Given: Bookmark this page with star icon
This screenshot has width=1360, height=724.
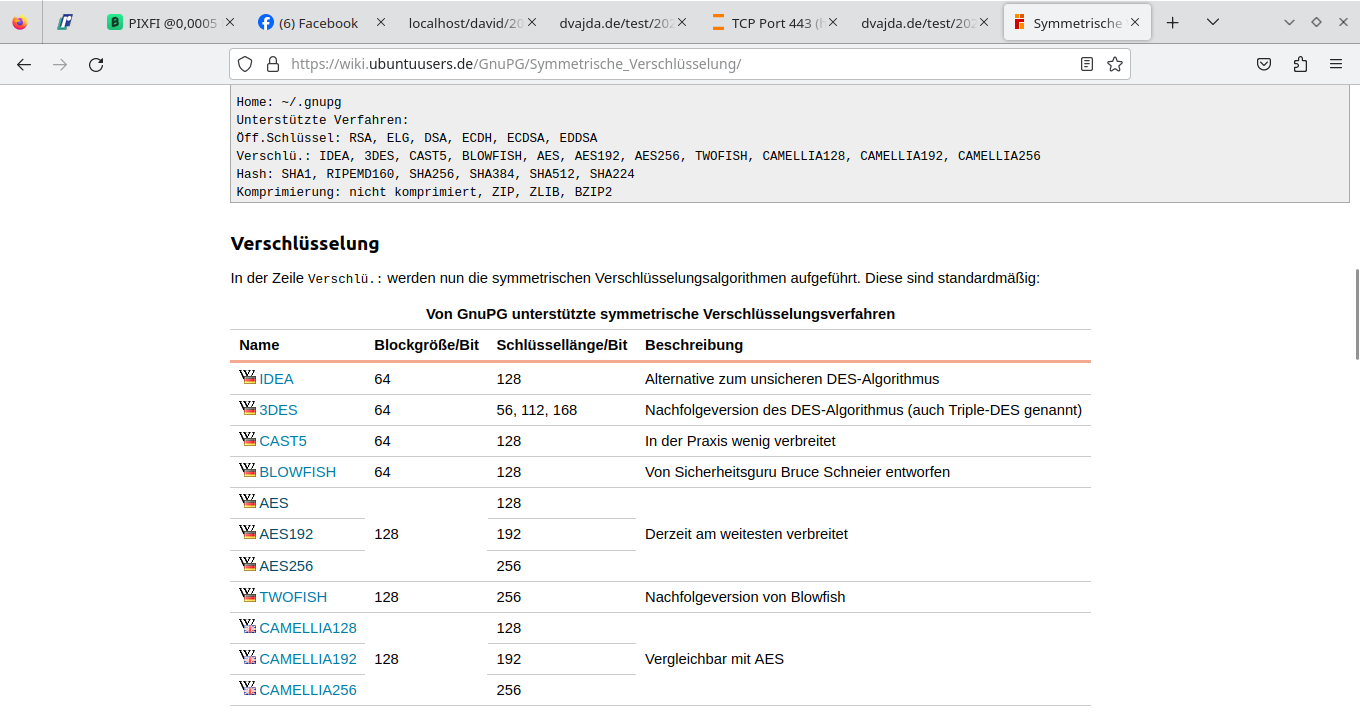Looking at the screenshot, I should coord(1115,64).
